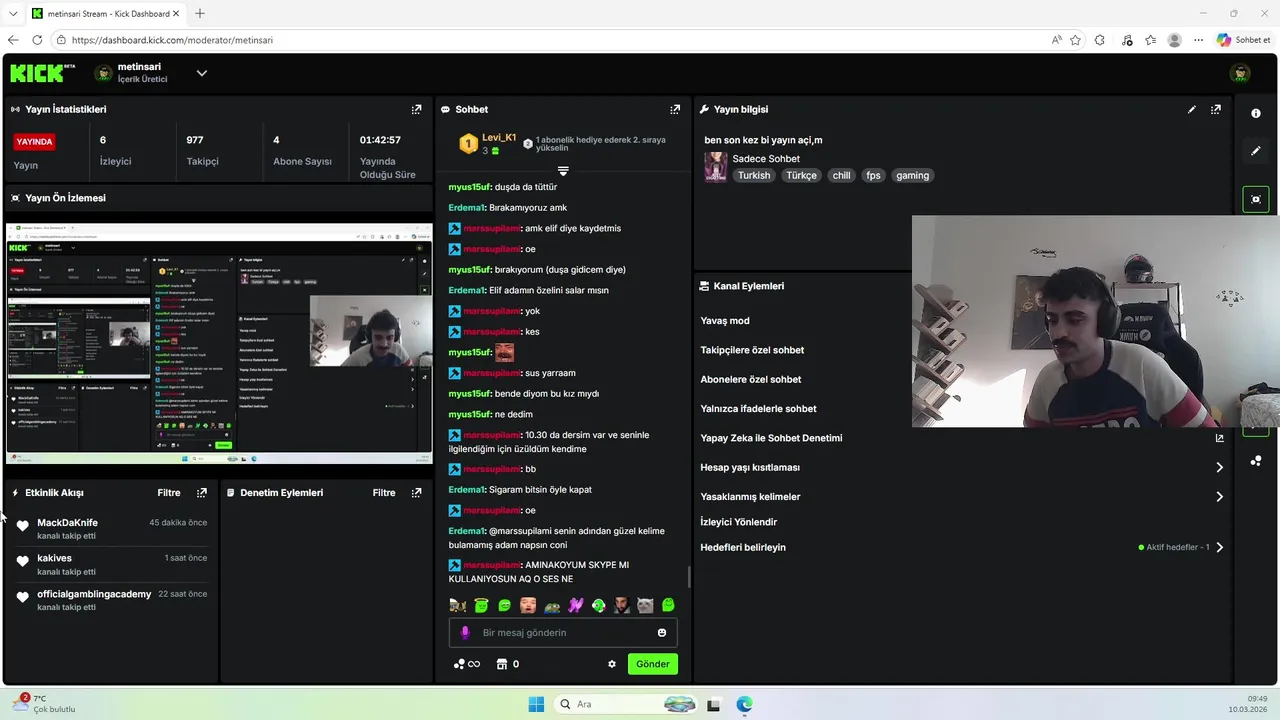
Task: Open the profile avatar menu top right
Action: pos(1240,73)
